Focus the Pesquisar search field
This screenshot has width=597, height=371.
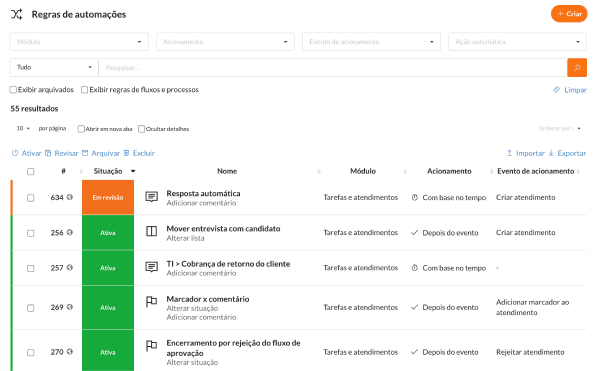pos(333,67)
